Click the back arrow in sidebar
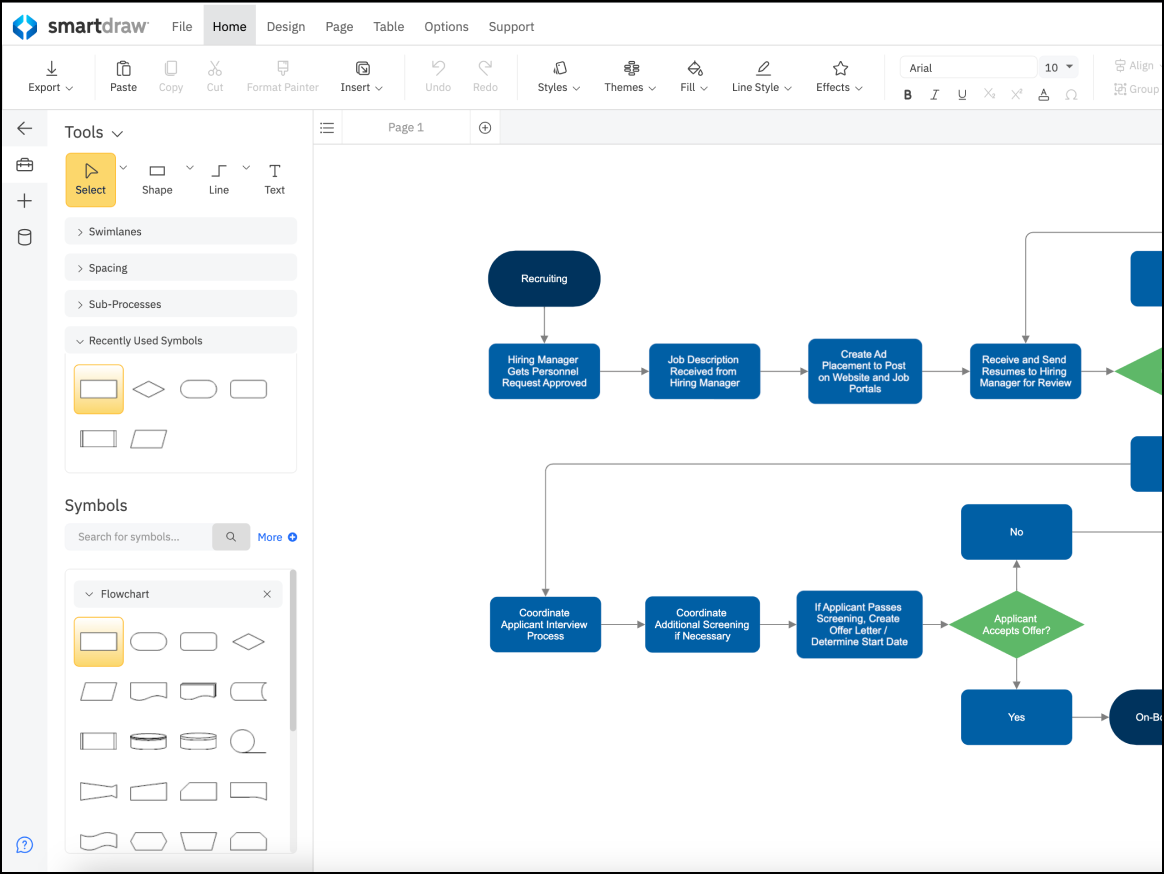The height and width of the screenshot is (874, 1164). [24, 128]
